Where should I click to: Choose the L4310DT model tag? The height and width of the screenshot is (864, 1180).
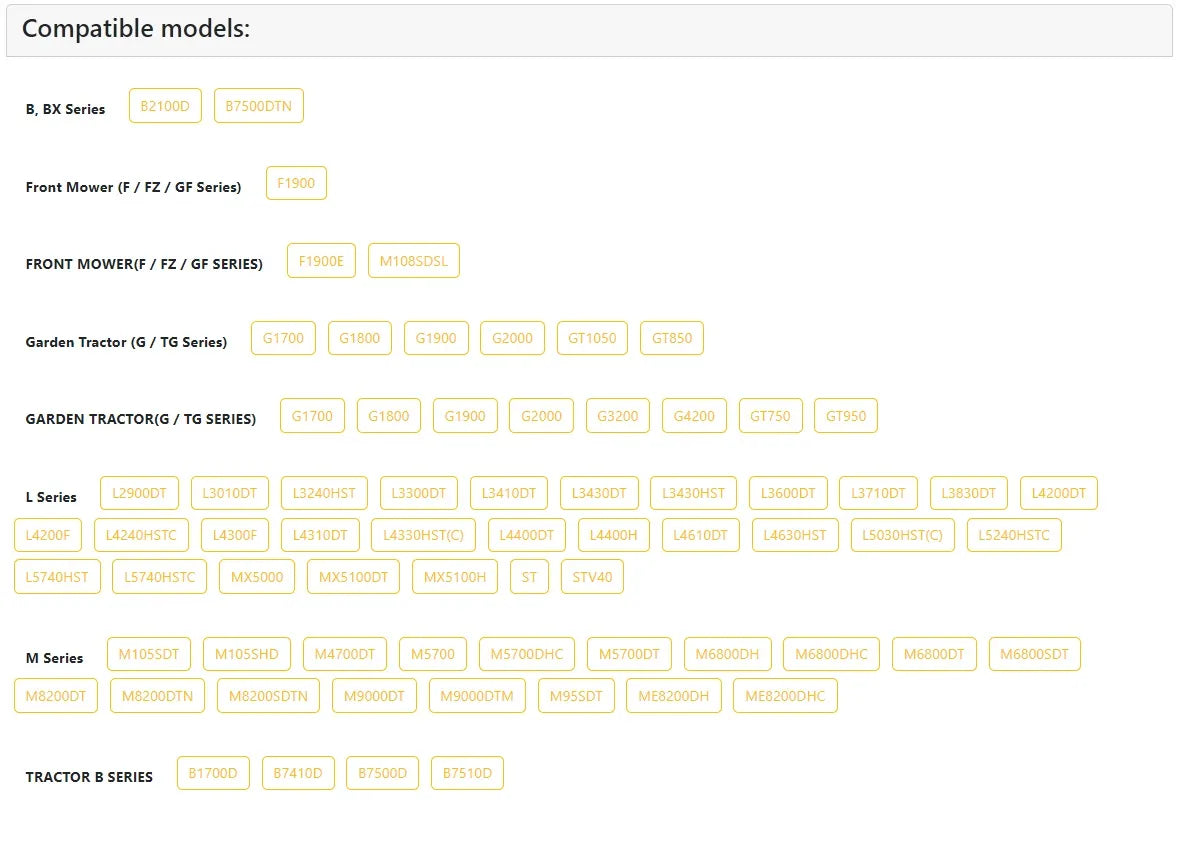(320, 535)
